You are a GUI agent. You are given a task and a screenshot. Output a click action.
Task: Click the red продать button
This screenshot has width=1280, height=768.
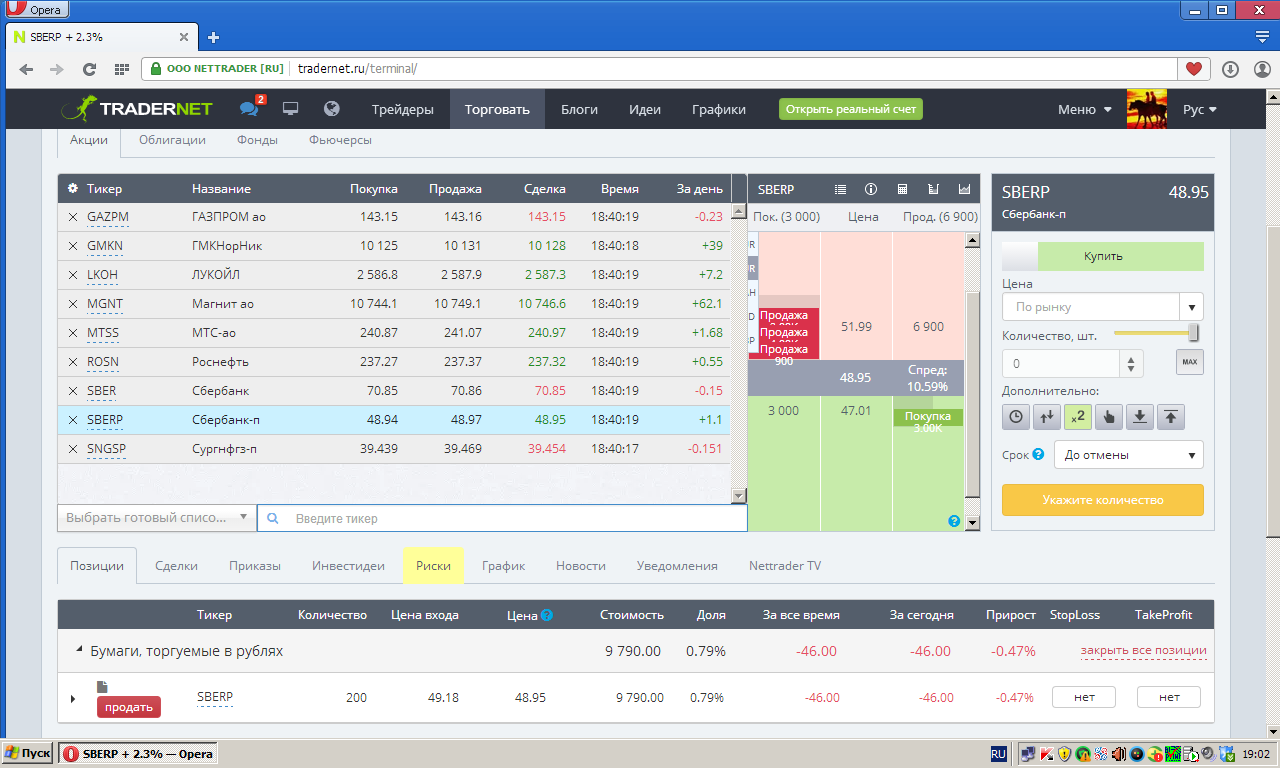click(x=129, y=707)
